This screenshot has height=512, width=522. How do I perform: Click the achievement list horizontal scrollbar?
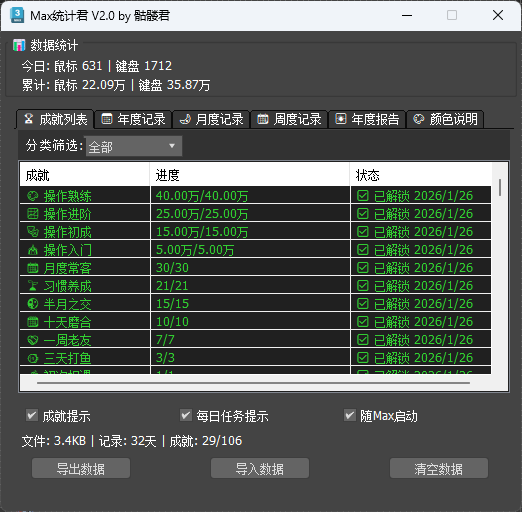coord(253,383)
